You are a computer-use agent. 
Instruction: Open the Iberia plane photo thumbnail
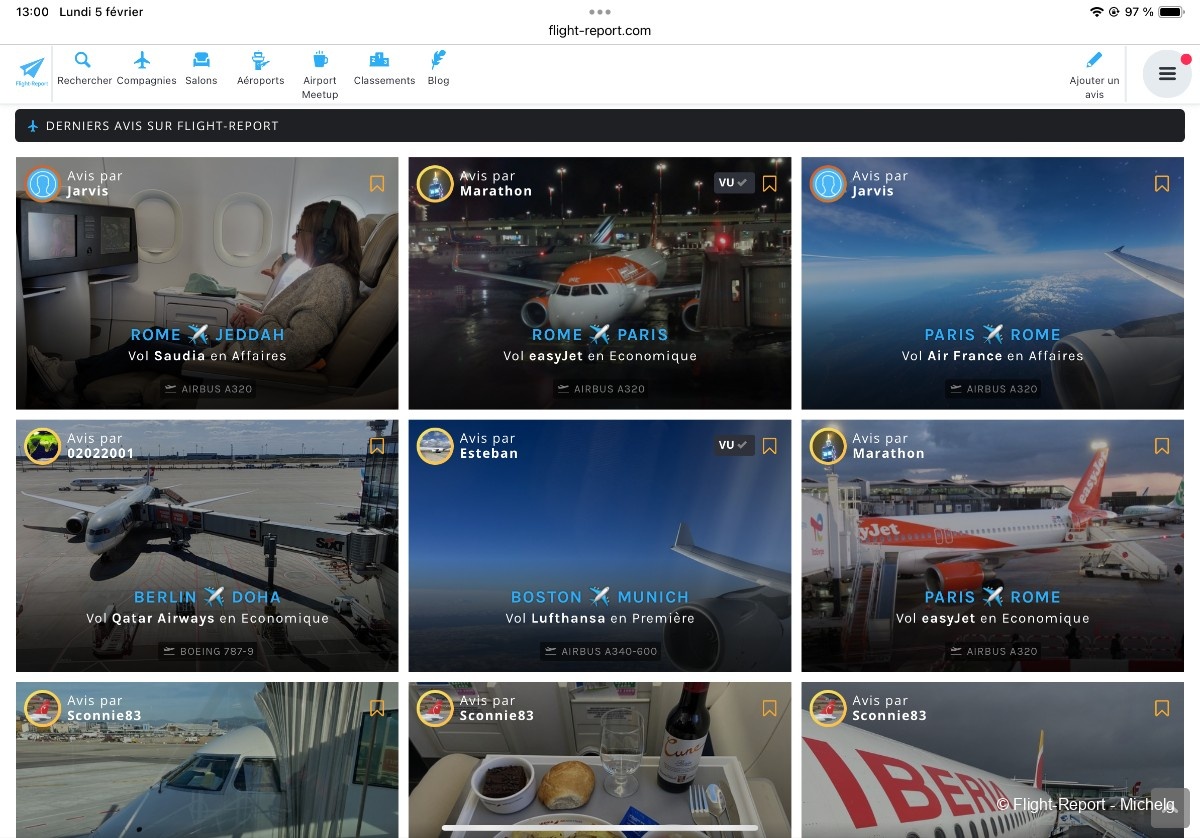(992, 760)
